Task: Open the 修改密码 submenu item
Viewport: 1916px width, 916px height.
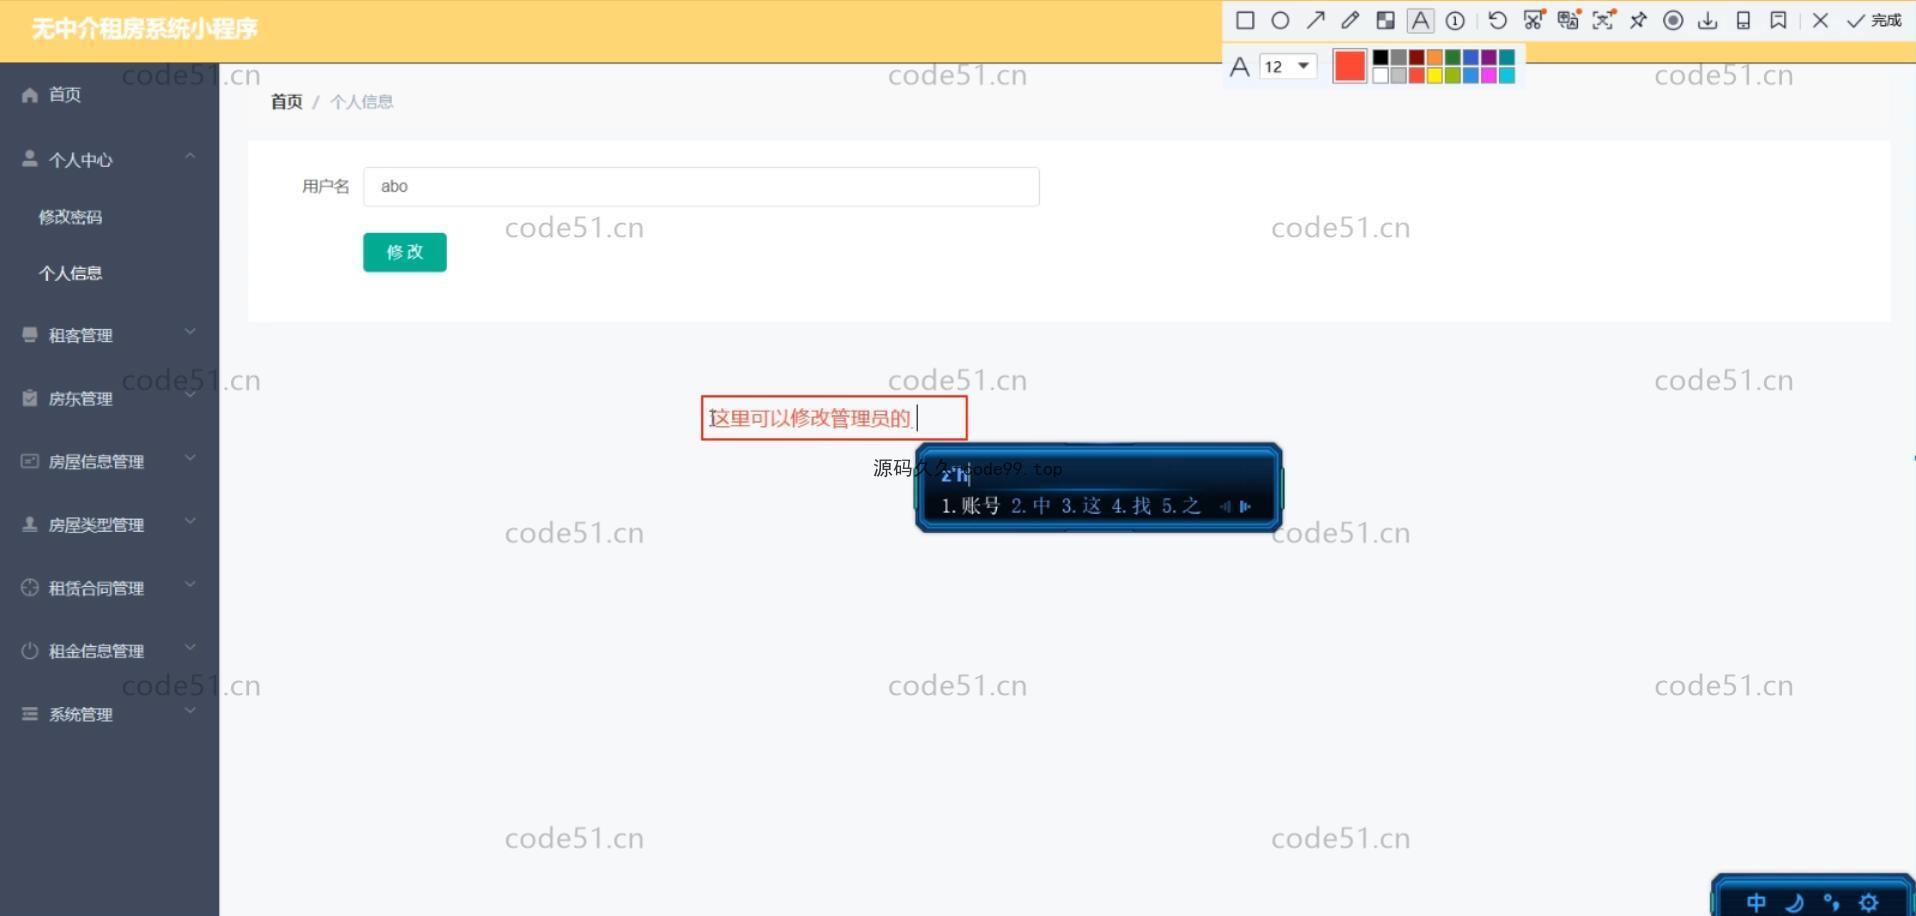Action: (70, 217)
